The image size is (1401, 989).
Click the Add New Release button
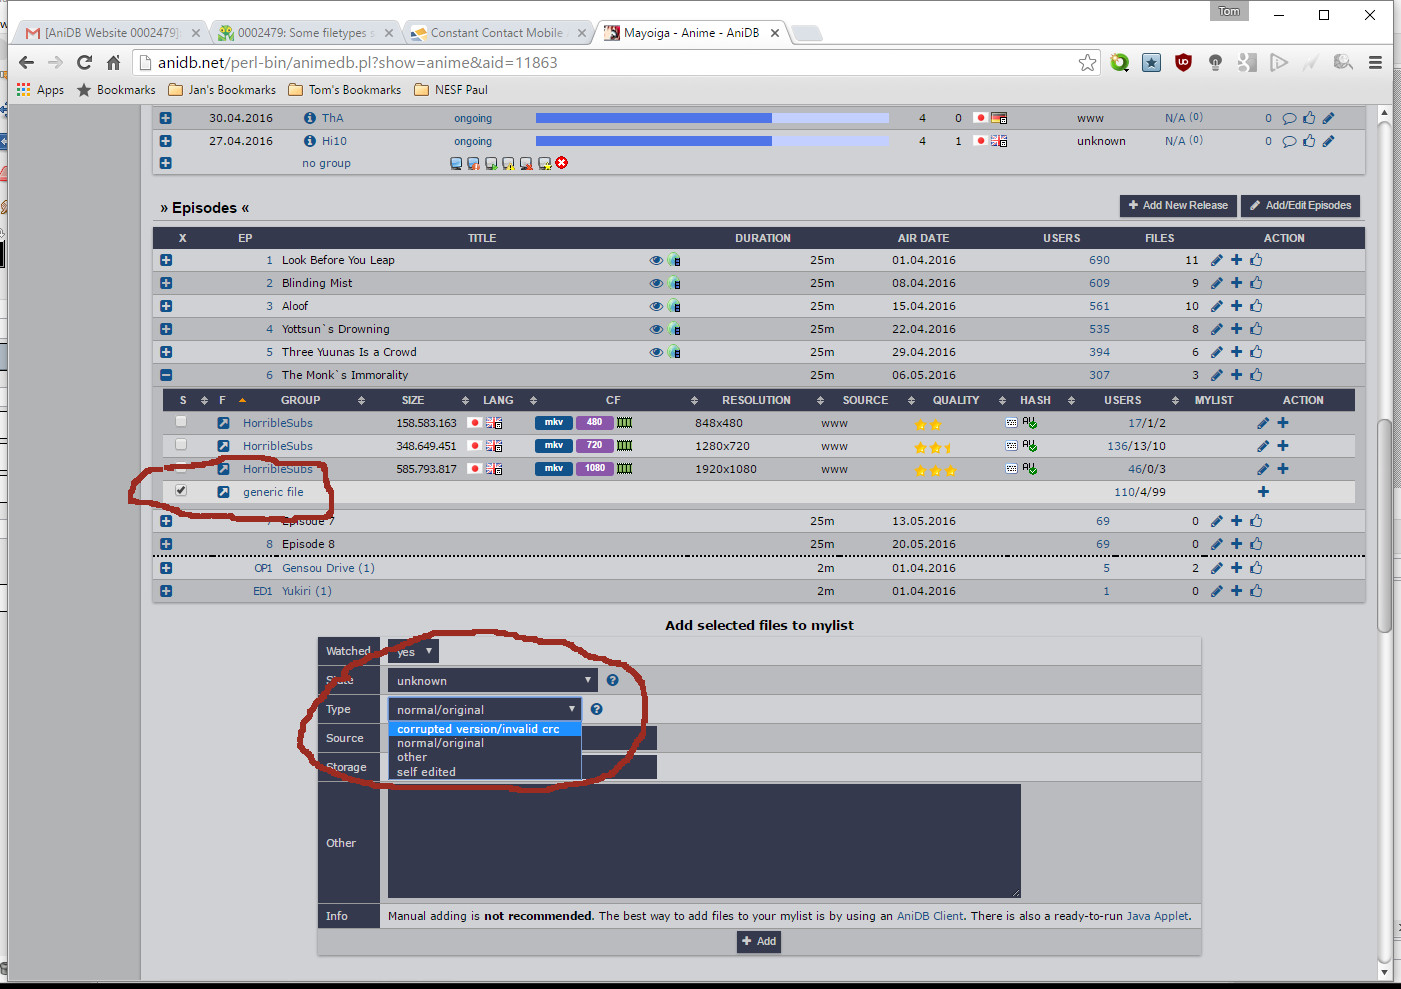click(1178, 205)
